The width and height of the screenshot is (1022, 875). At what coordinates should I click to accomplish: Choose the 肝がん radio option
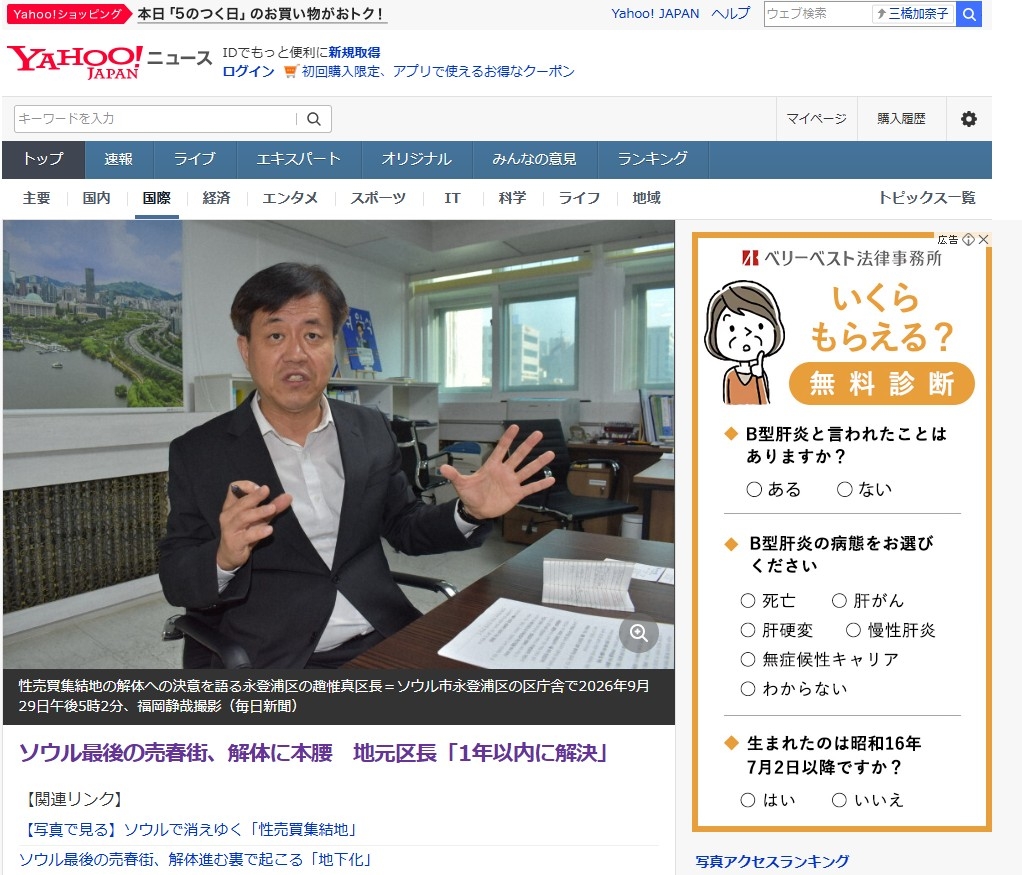click(840, 601)
